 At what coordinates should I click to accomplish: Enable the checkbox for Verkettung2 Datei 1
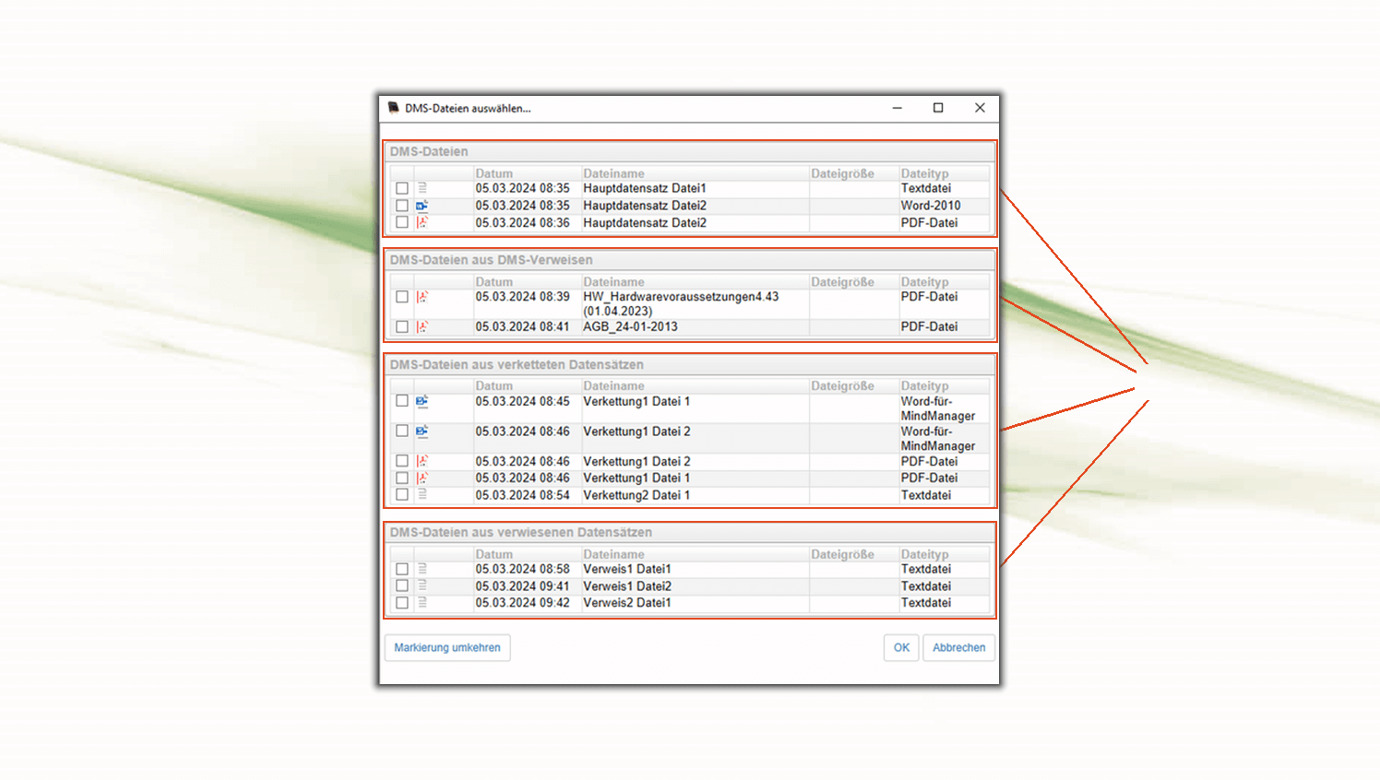402,495
